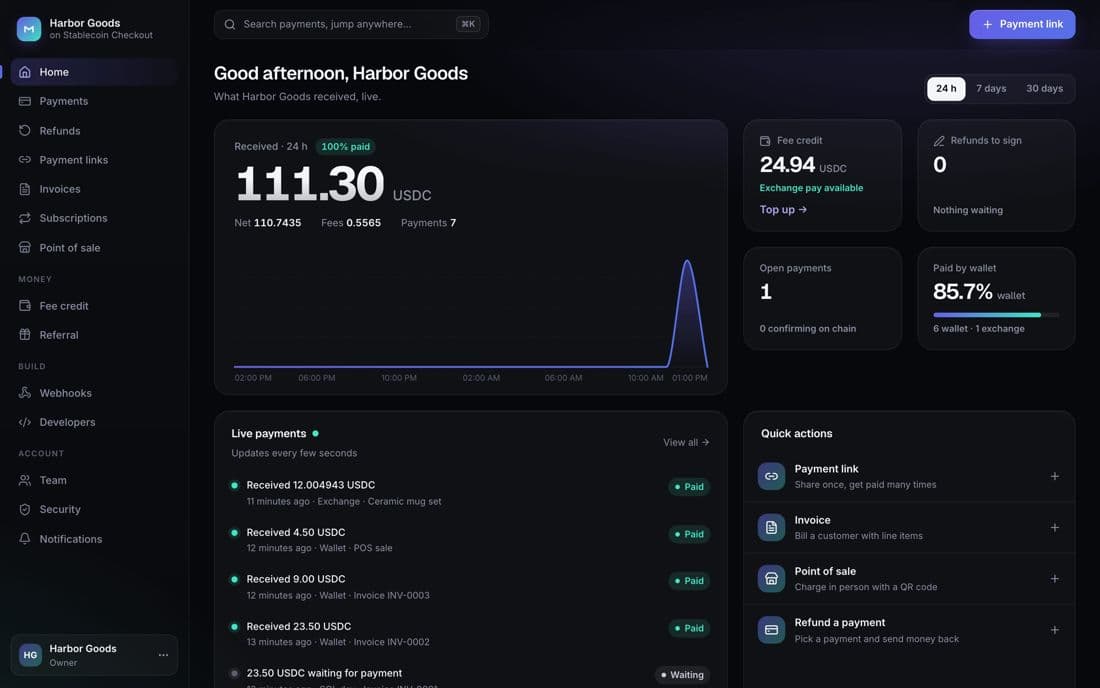Open the Received 12.004943 USDC payment
The image size is (1100, 688).
tap(471, 493)
